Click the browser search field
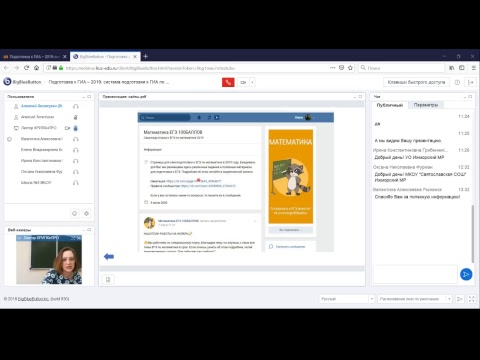 tap(402, 68)
